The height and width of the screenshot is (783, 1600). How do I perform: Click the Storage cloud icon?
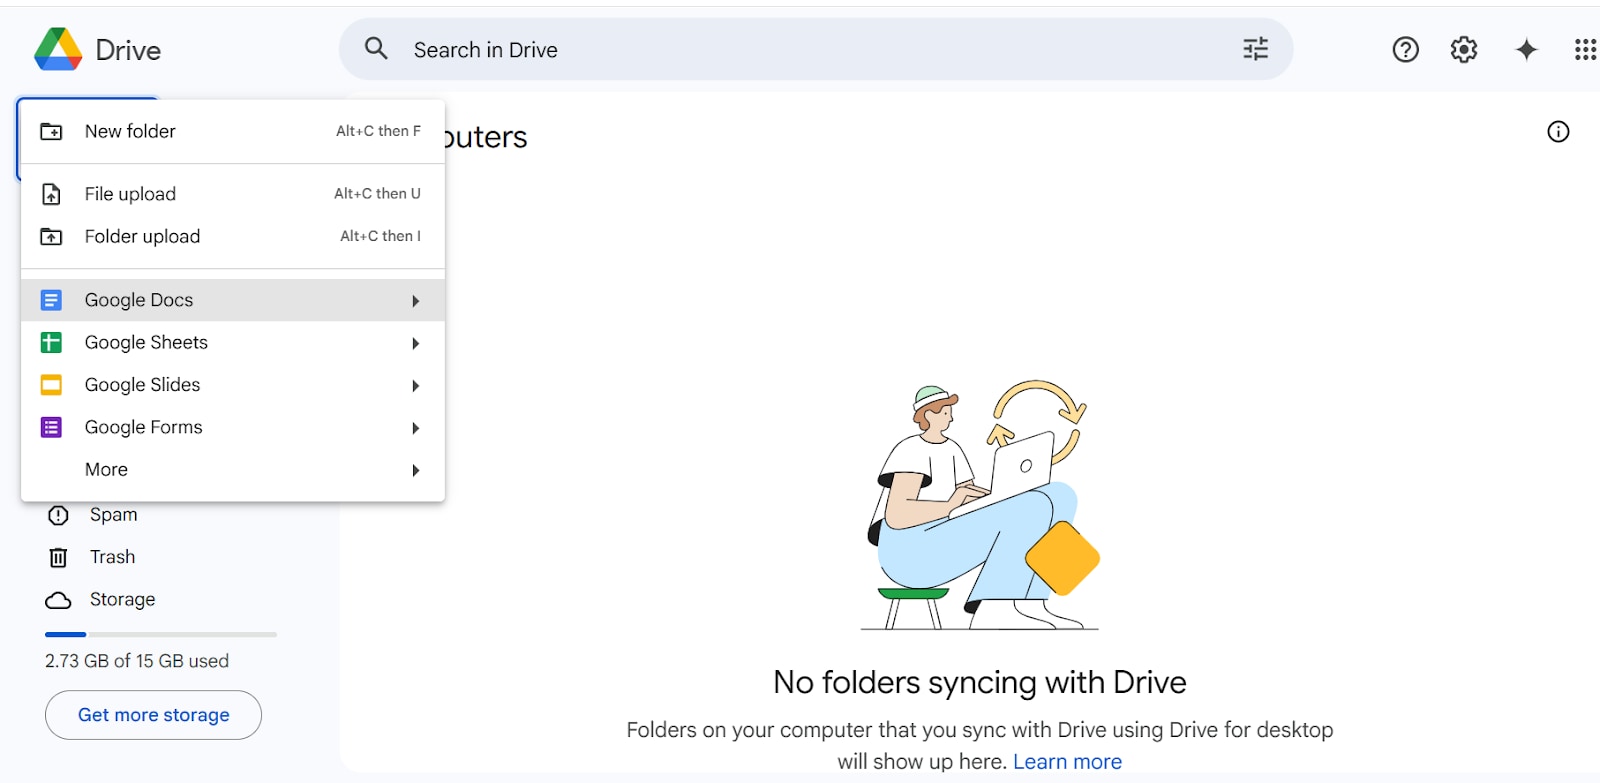(59, 600)
